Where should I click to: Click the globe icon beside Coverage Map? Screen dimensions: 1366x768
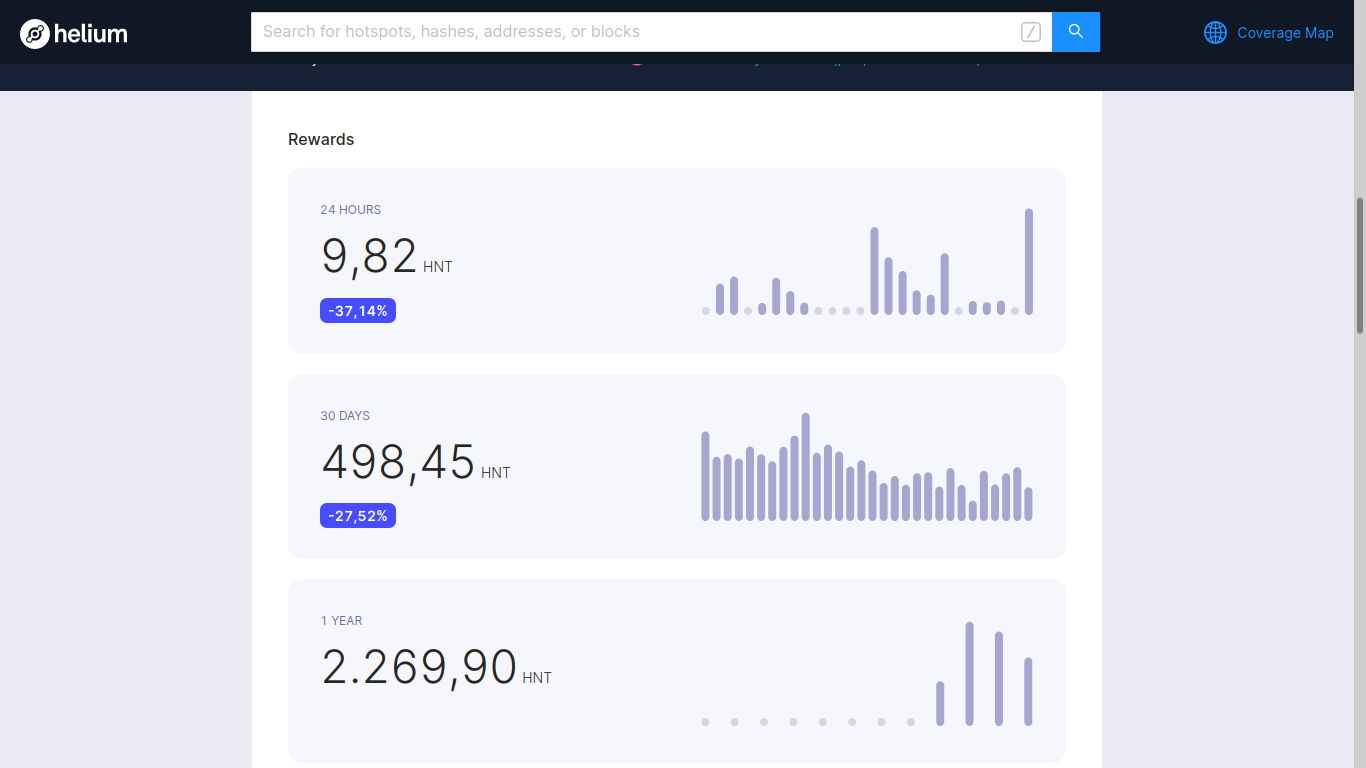tap(1215, 33)
